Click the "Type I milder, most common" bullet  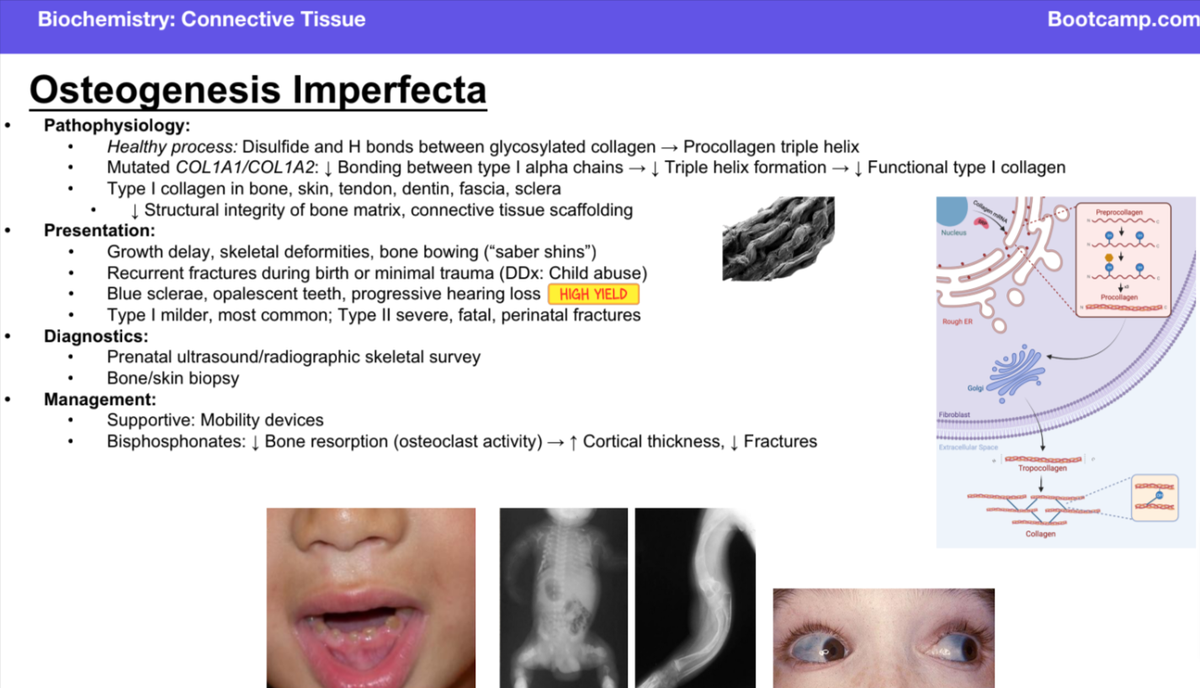click(374, 315)
